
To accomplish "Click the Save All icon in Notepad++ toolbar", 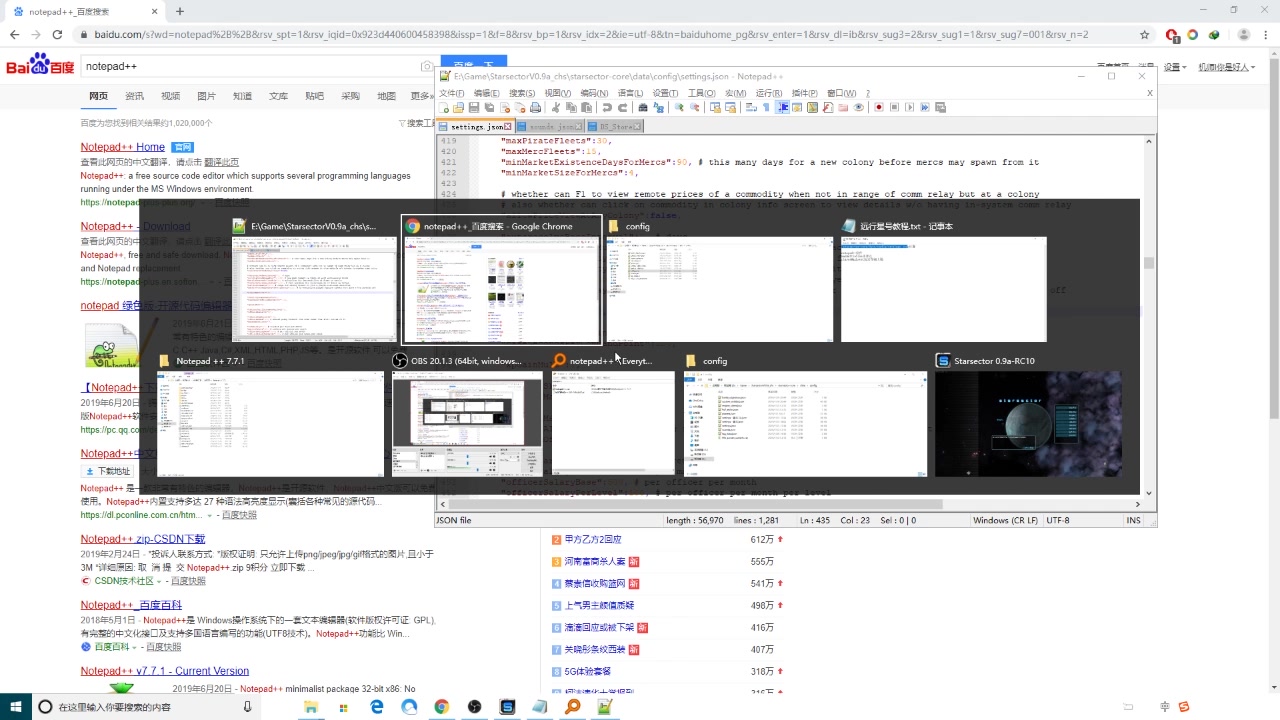I will (489, 107).
